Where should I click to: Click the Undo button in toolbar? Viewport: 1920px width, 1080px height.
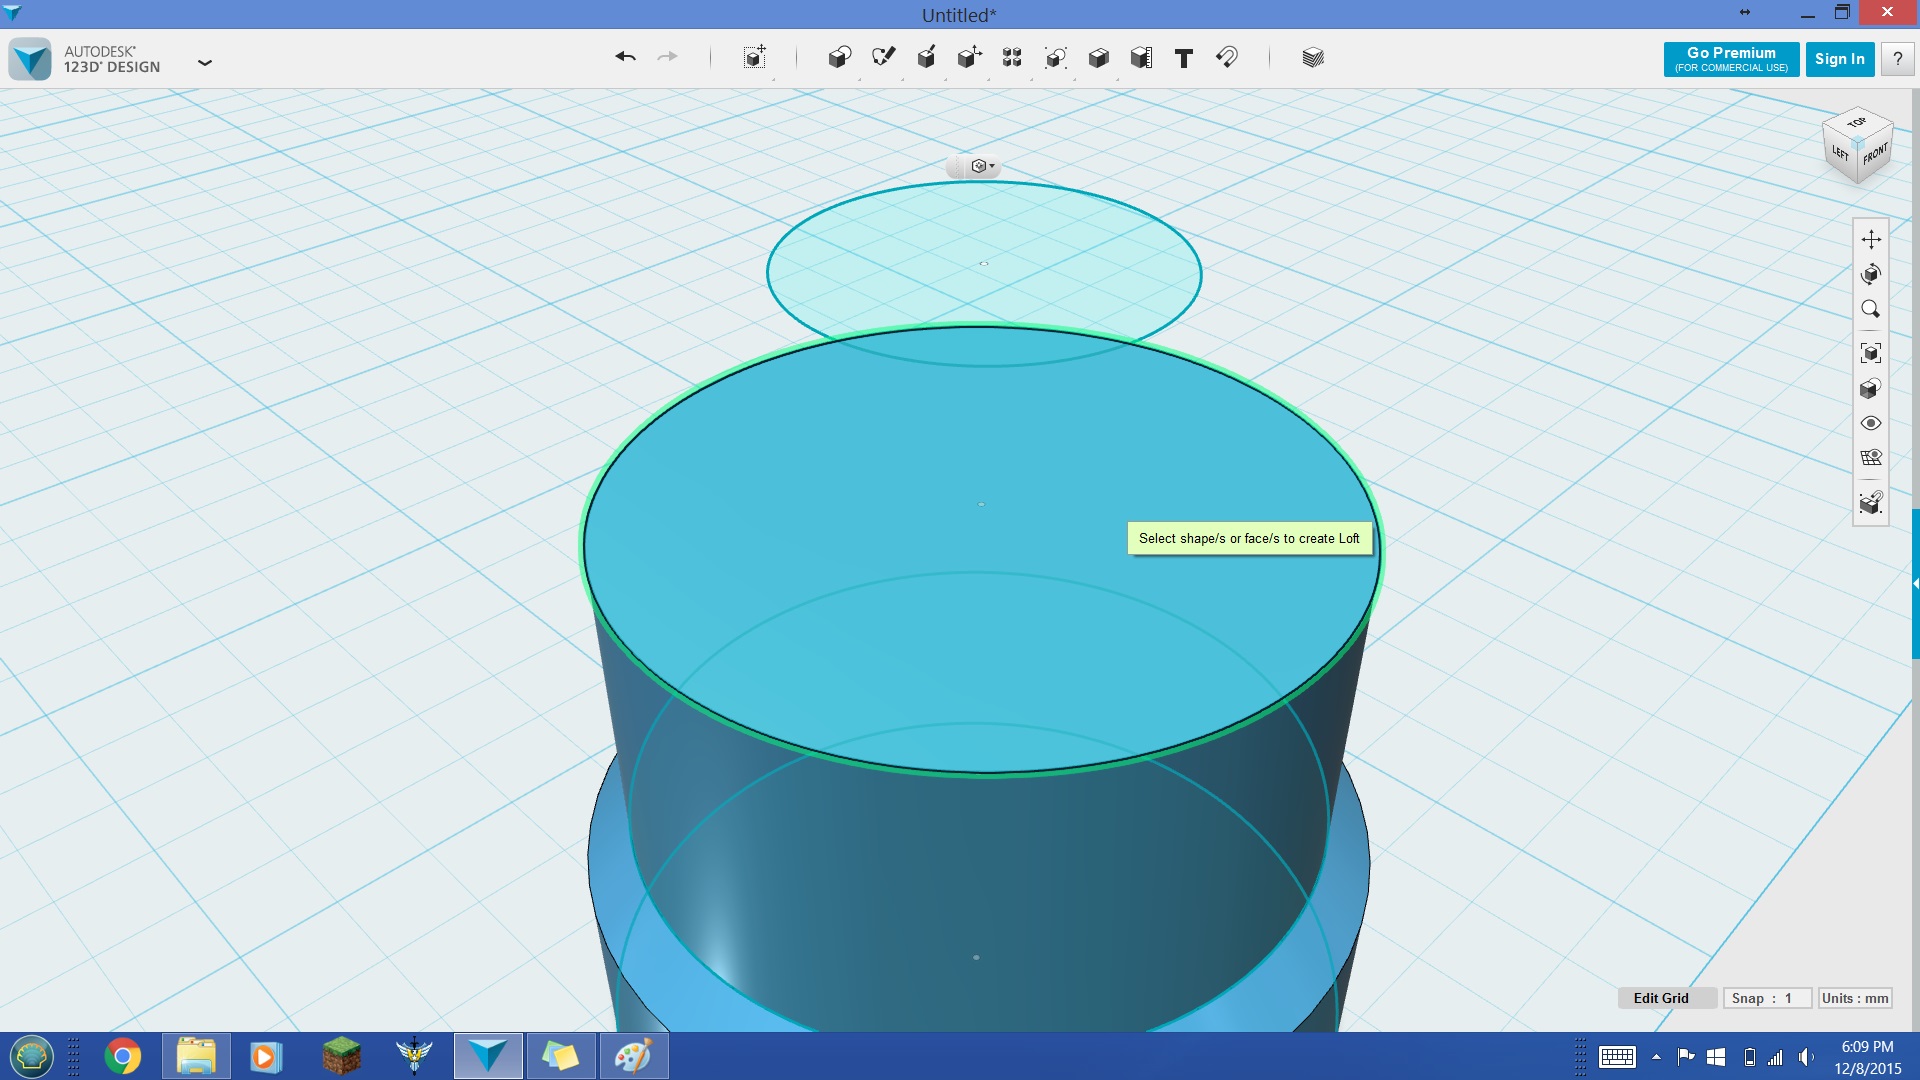625,58
